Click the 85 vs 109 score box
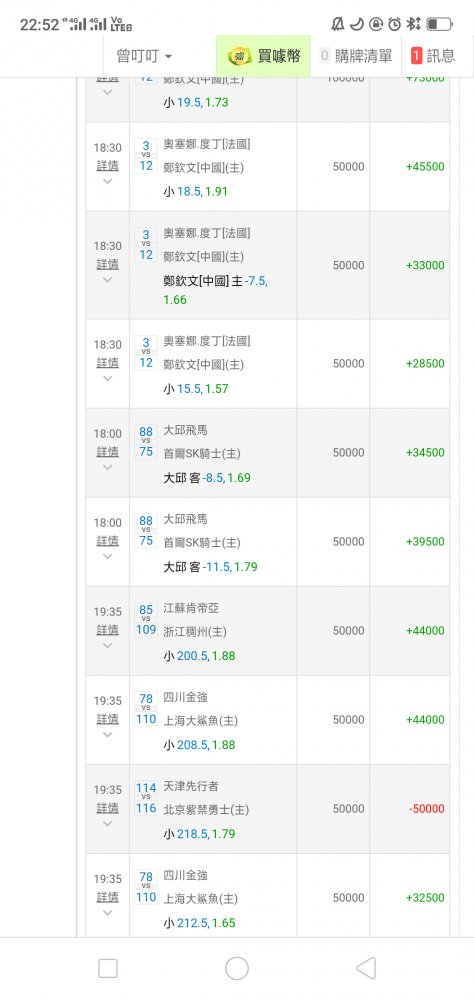This screenshot has height=1000, width=474. pyautogui.click(x=146, y=620)
